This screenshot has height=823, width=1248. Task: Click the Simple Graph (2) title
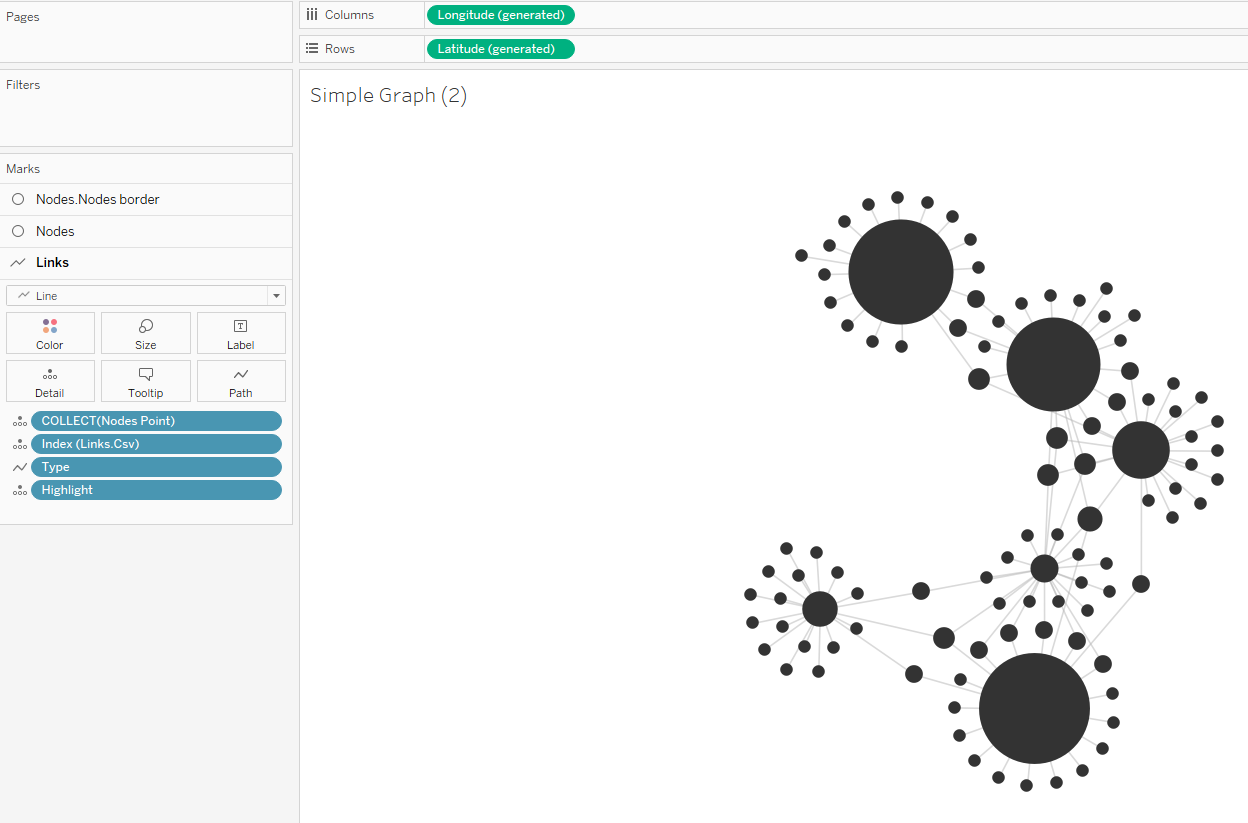[x=388, y=96]
